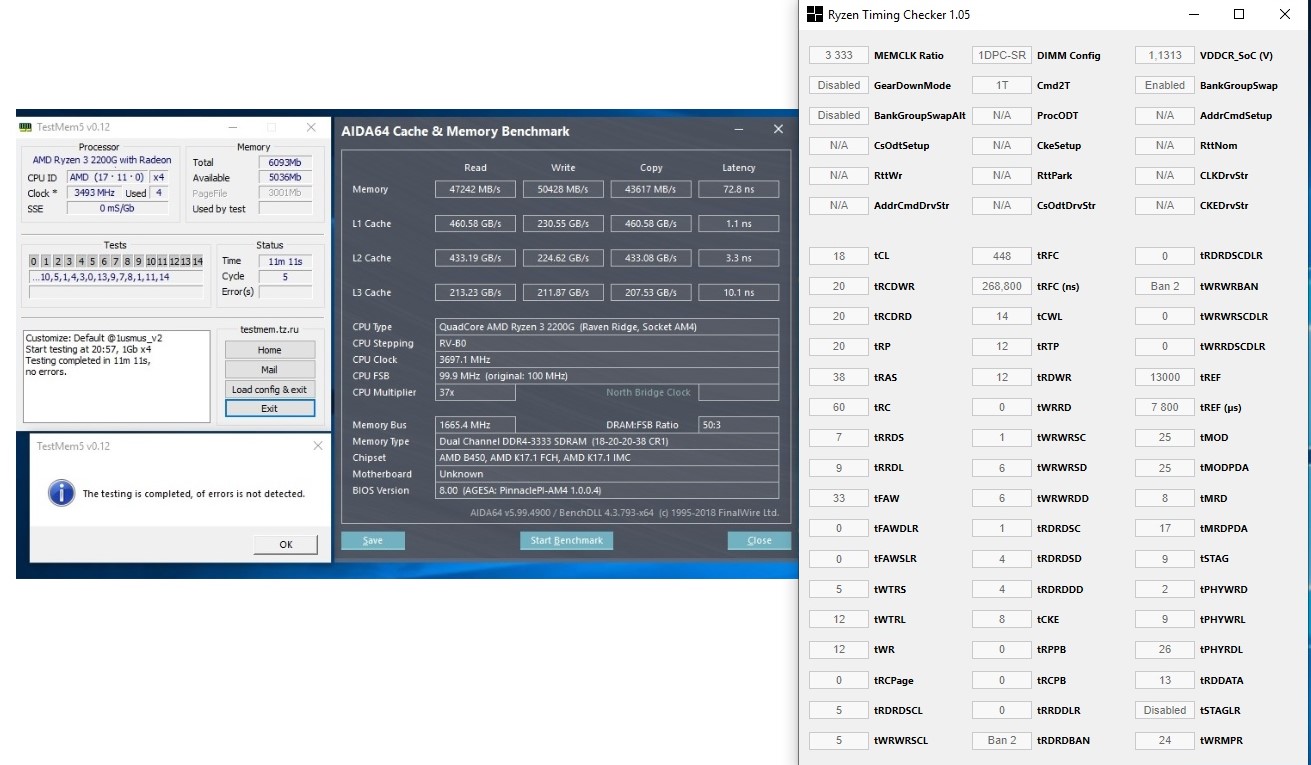Select the tCL value field 18
This screenshot has width=1311, height=765.
(x=839, y=256)
